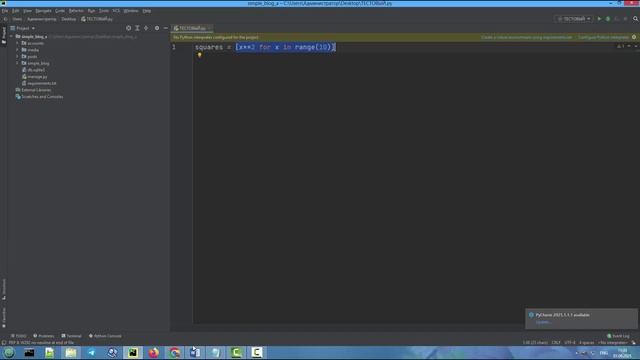Expand the posts folder
The width and height of the screenshot is (640, 360).
(18, 56)
